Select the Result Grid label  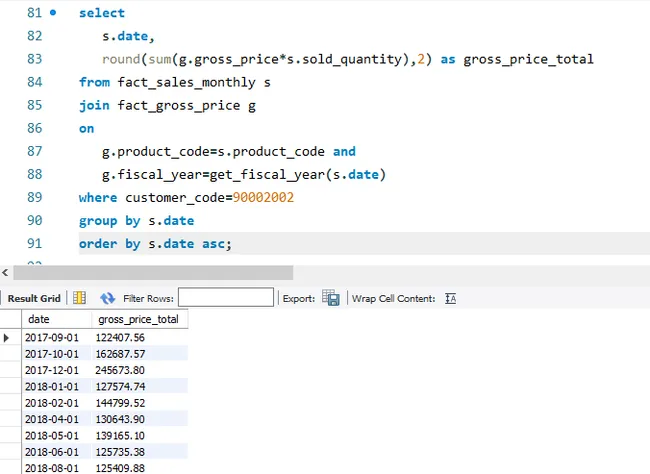tap(34, 298)
